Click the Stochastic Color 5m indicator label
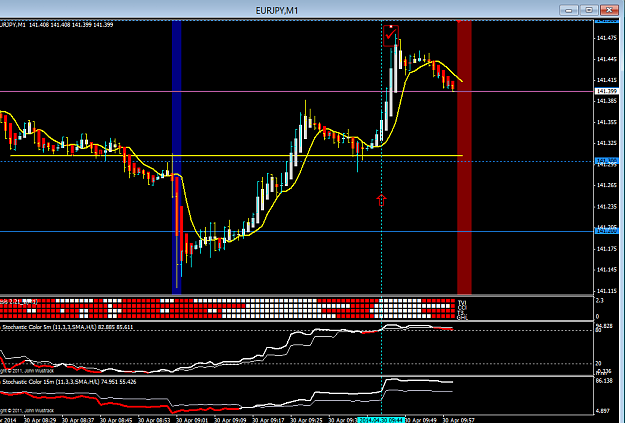Screen dimensions: 625x423 (x=67, y=327)
